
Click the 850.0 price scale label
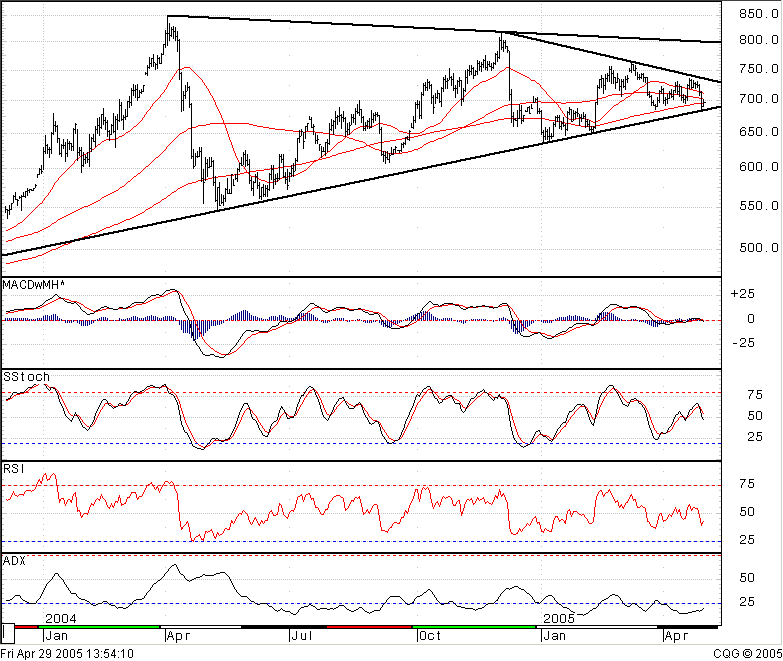pos(754,15)
